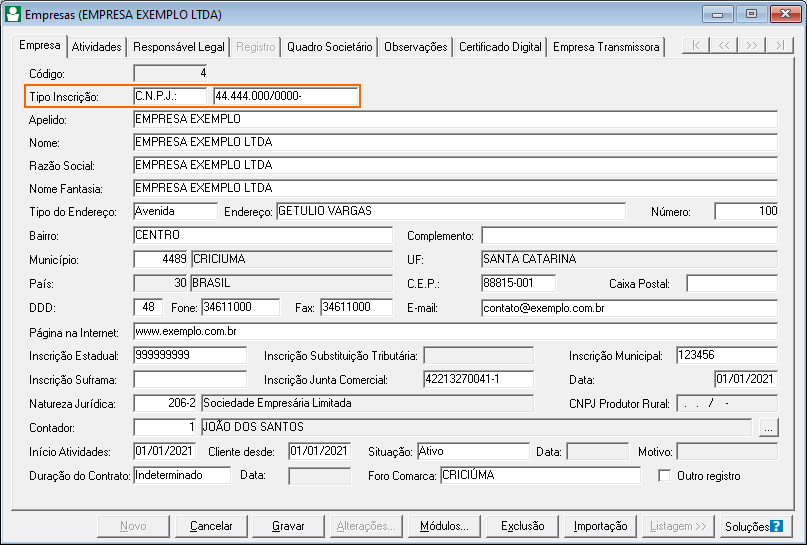Click the Empresas window title icon

click(x=13, y=14)
